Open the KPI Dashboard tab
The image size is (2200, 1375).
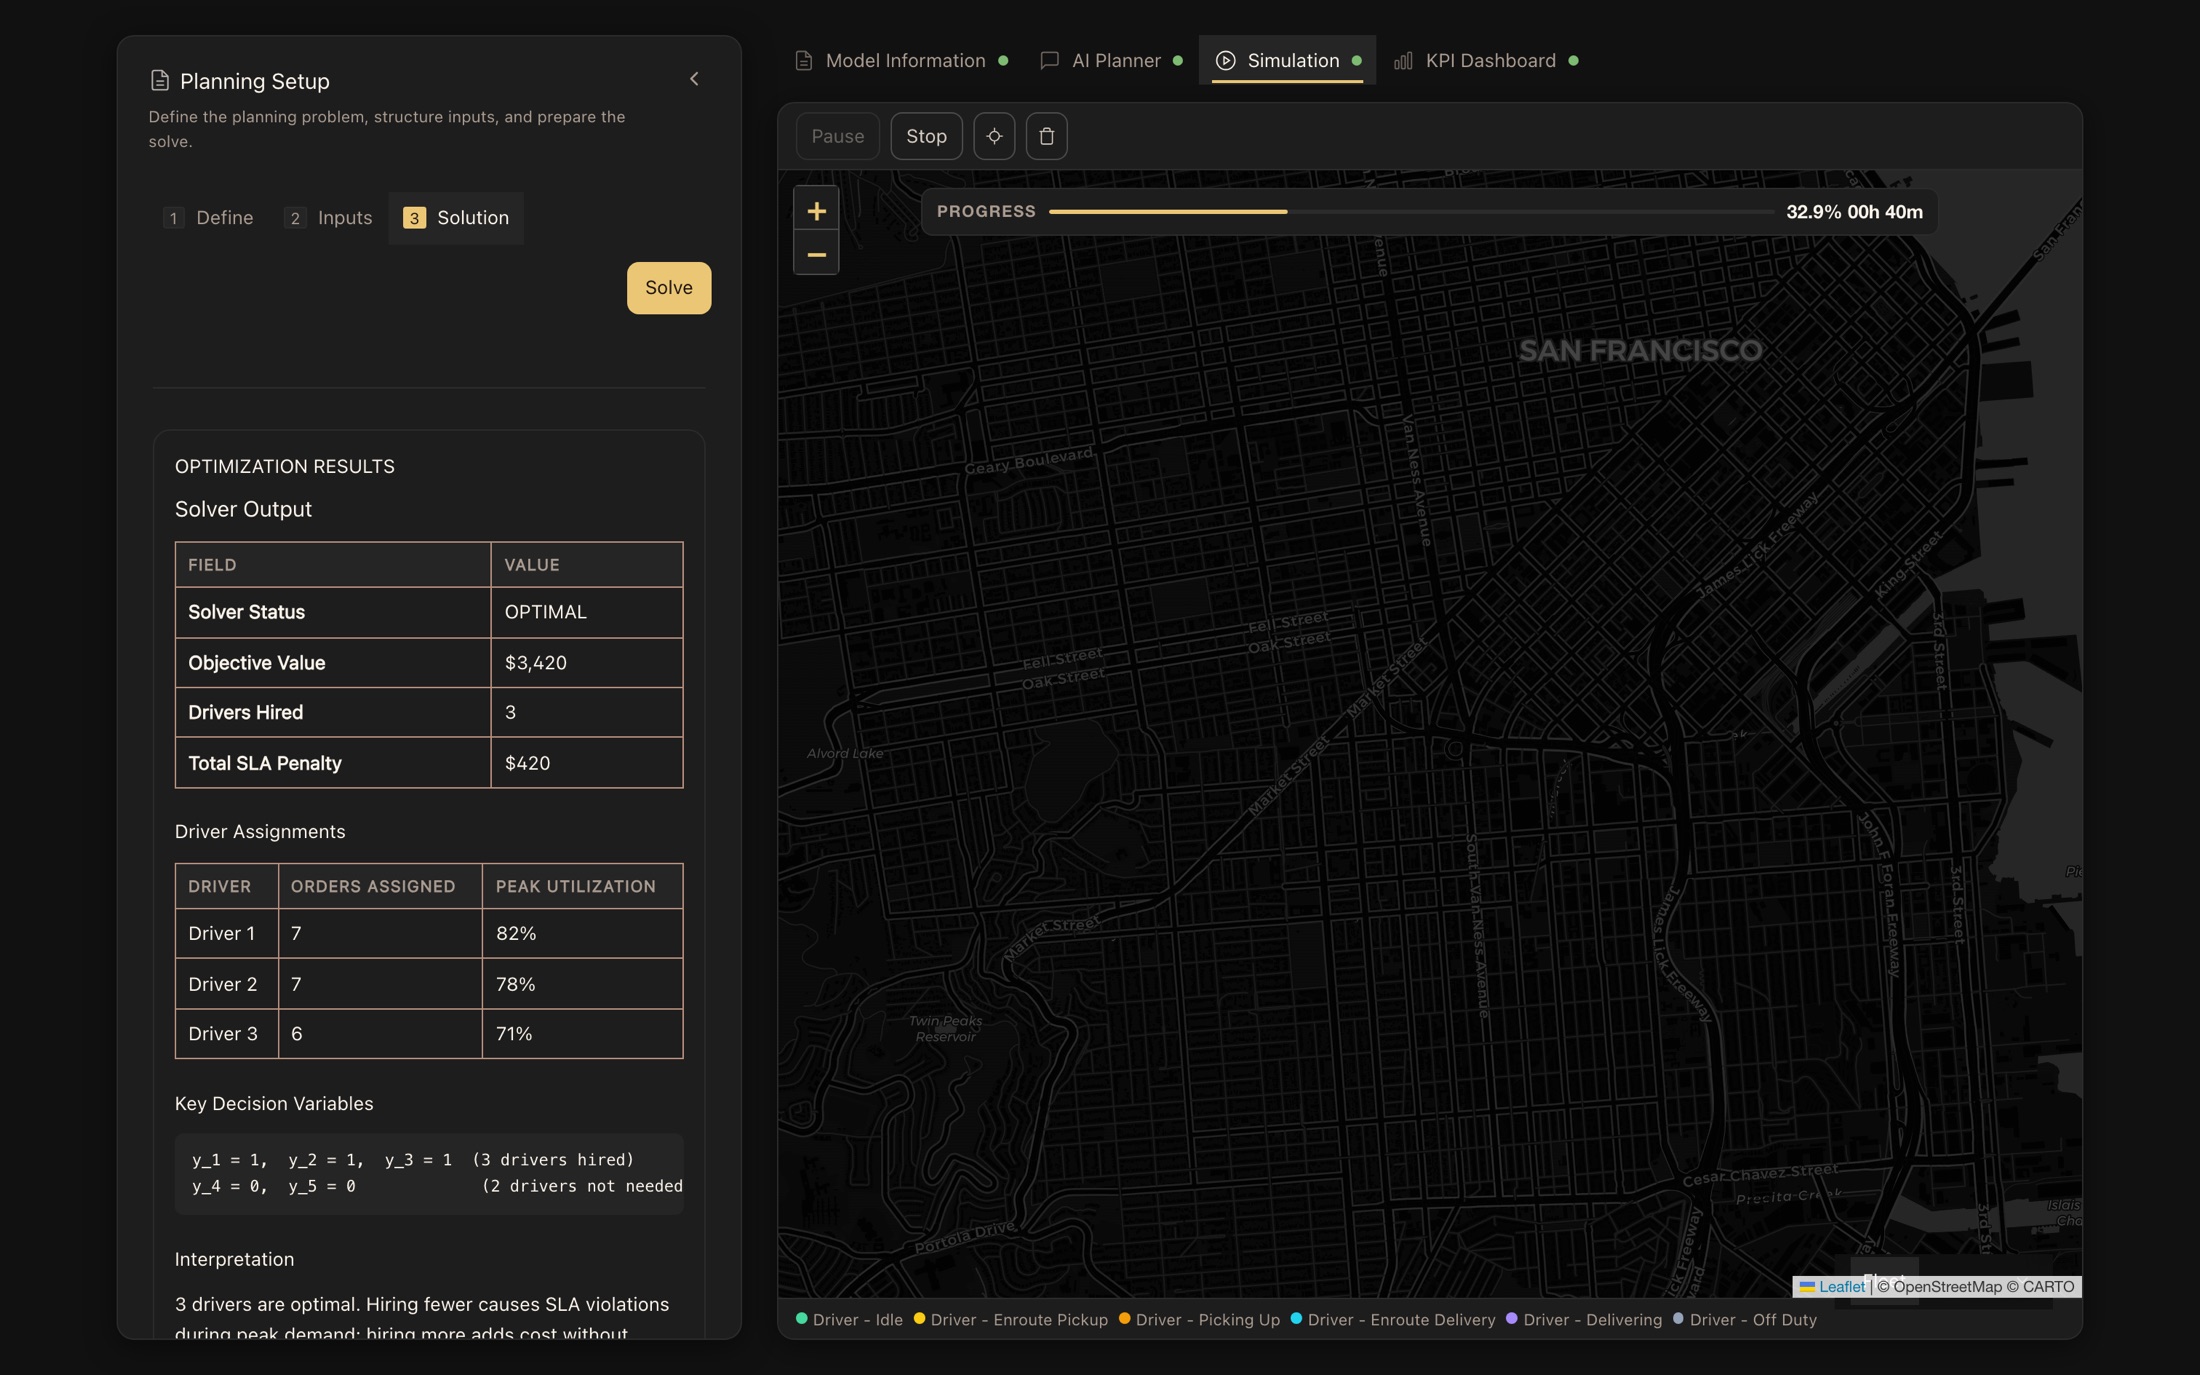tap(1486, 61)
